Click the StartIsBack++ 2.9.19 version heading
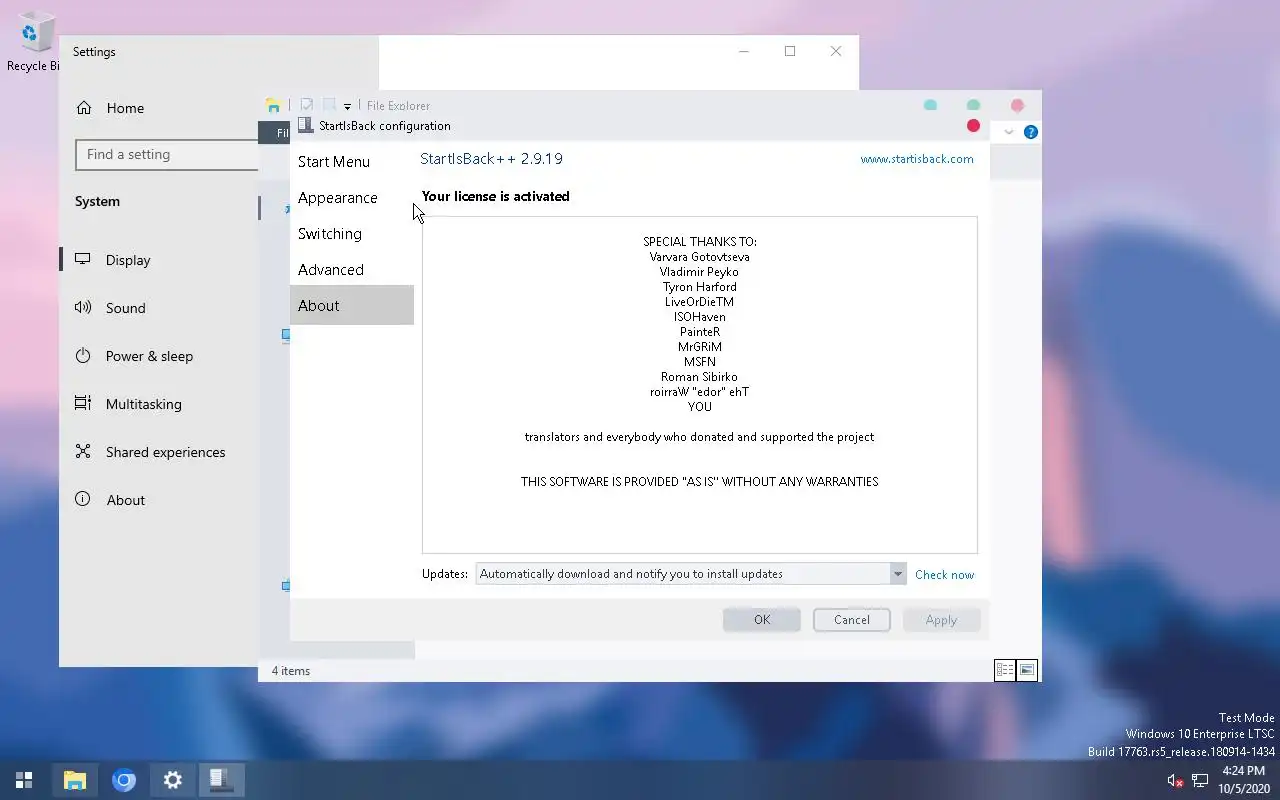The image size is (1280, 800). pyautogui.click(x=491, y=159)
